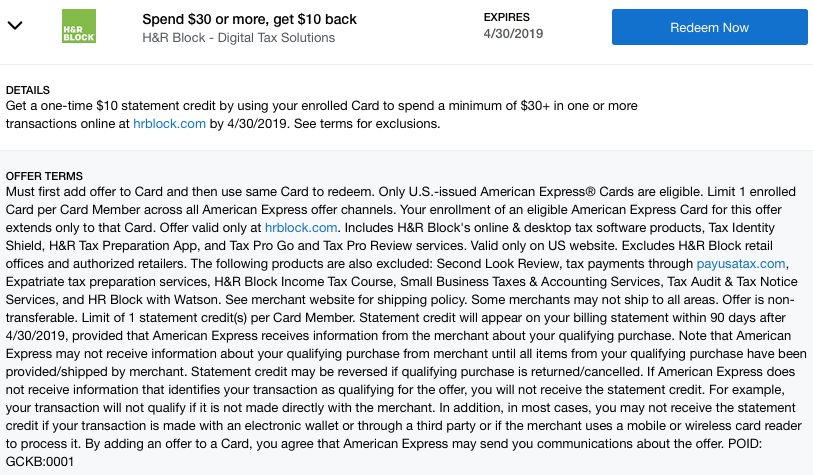Click the DETAILS heading
This screenshot has width=813, height=475.
(27, 90)
